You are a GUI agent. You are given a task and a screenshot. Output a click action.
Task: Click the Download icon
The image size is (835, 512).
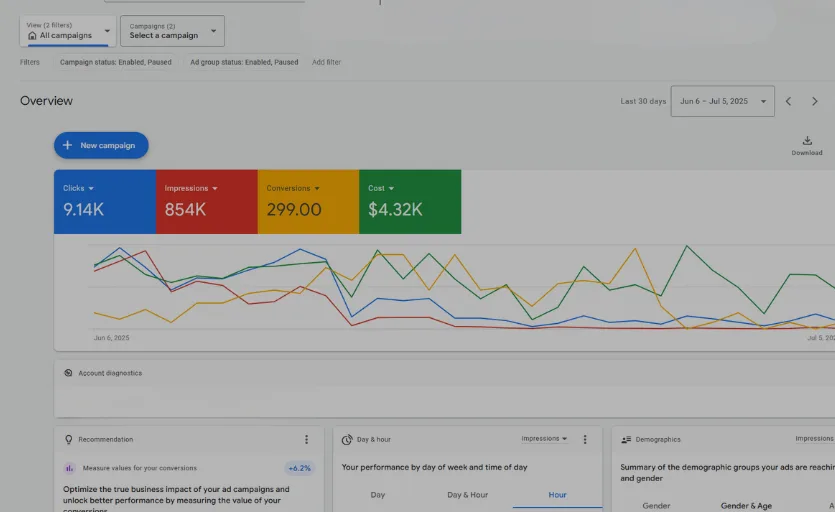click(x=807, y=141)
